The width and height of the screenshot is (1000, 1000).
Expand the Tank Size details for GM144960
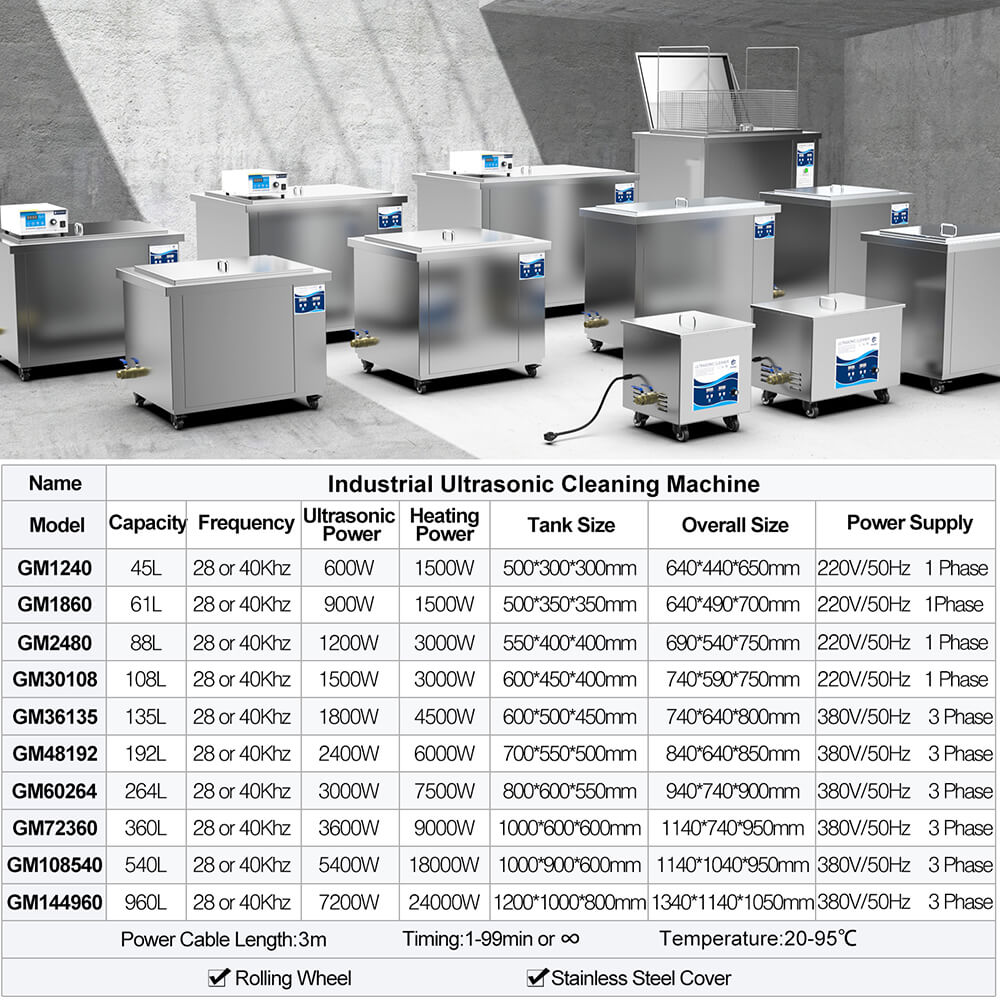pyautogui.click(x=568, y=901)
